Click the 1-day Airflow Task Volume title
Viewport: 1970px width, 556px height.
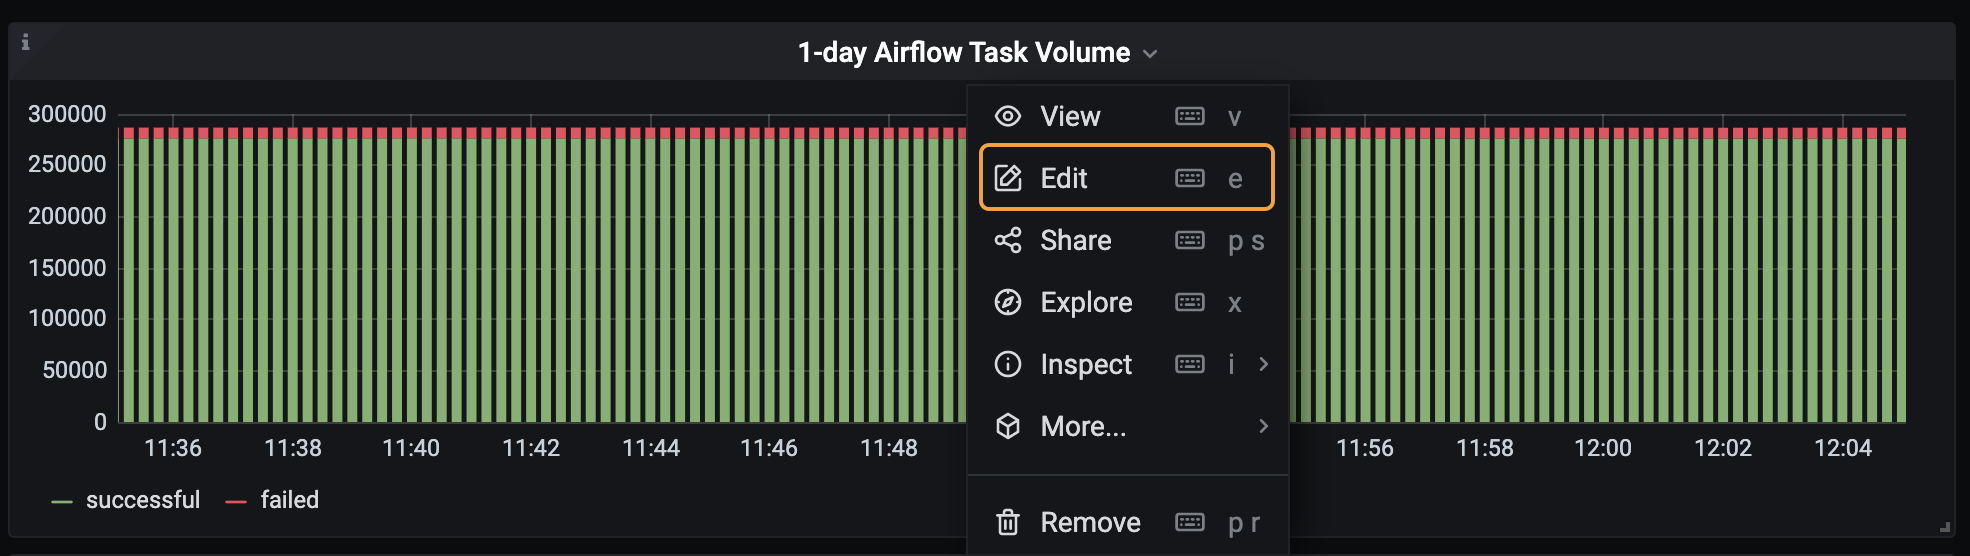coord(963,52)
